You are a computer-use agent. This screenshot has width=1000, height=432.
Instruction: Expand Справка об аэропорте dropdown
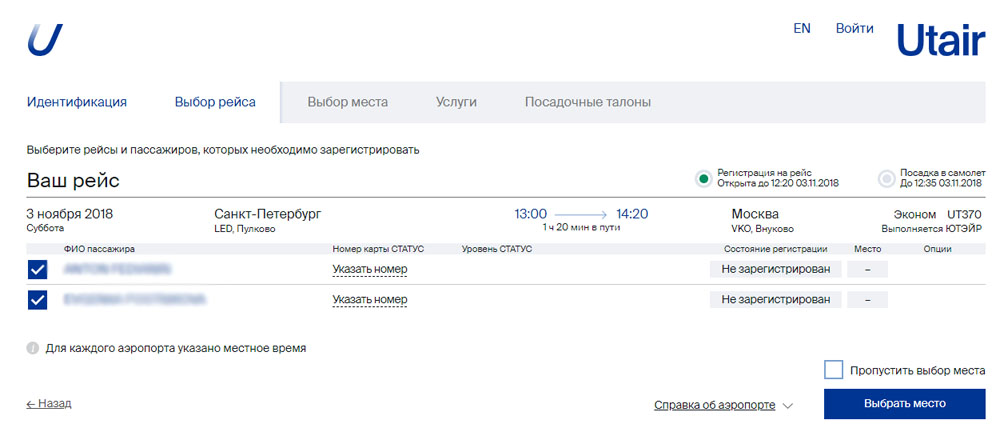(714, 405)
